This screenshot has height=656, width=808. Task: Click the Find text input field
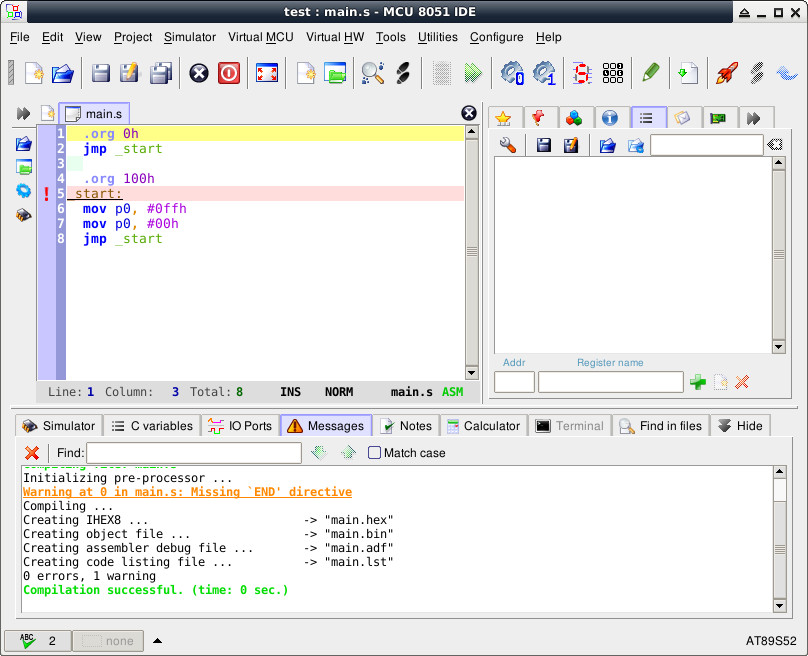point(193,453)
